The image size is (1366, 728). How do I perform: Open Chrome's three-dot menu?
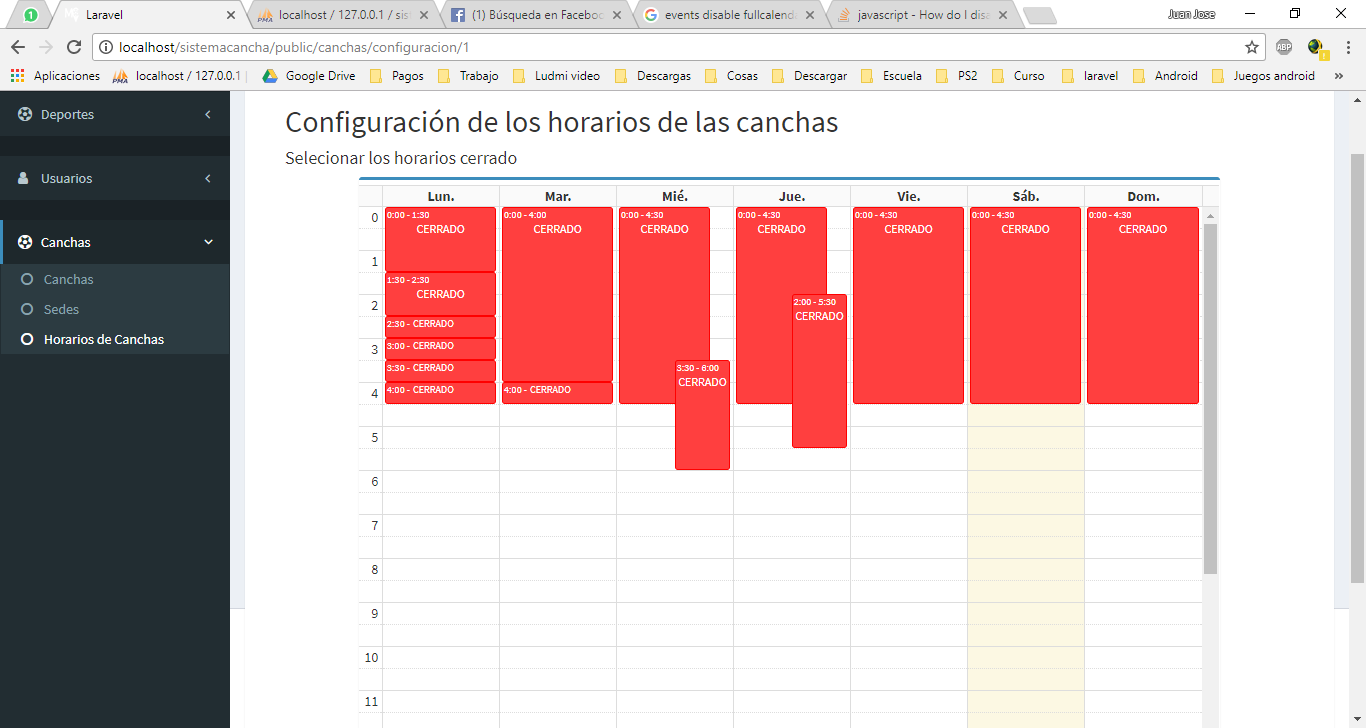pyautogui.click(x=1347, y=47)
